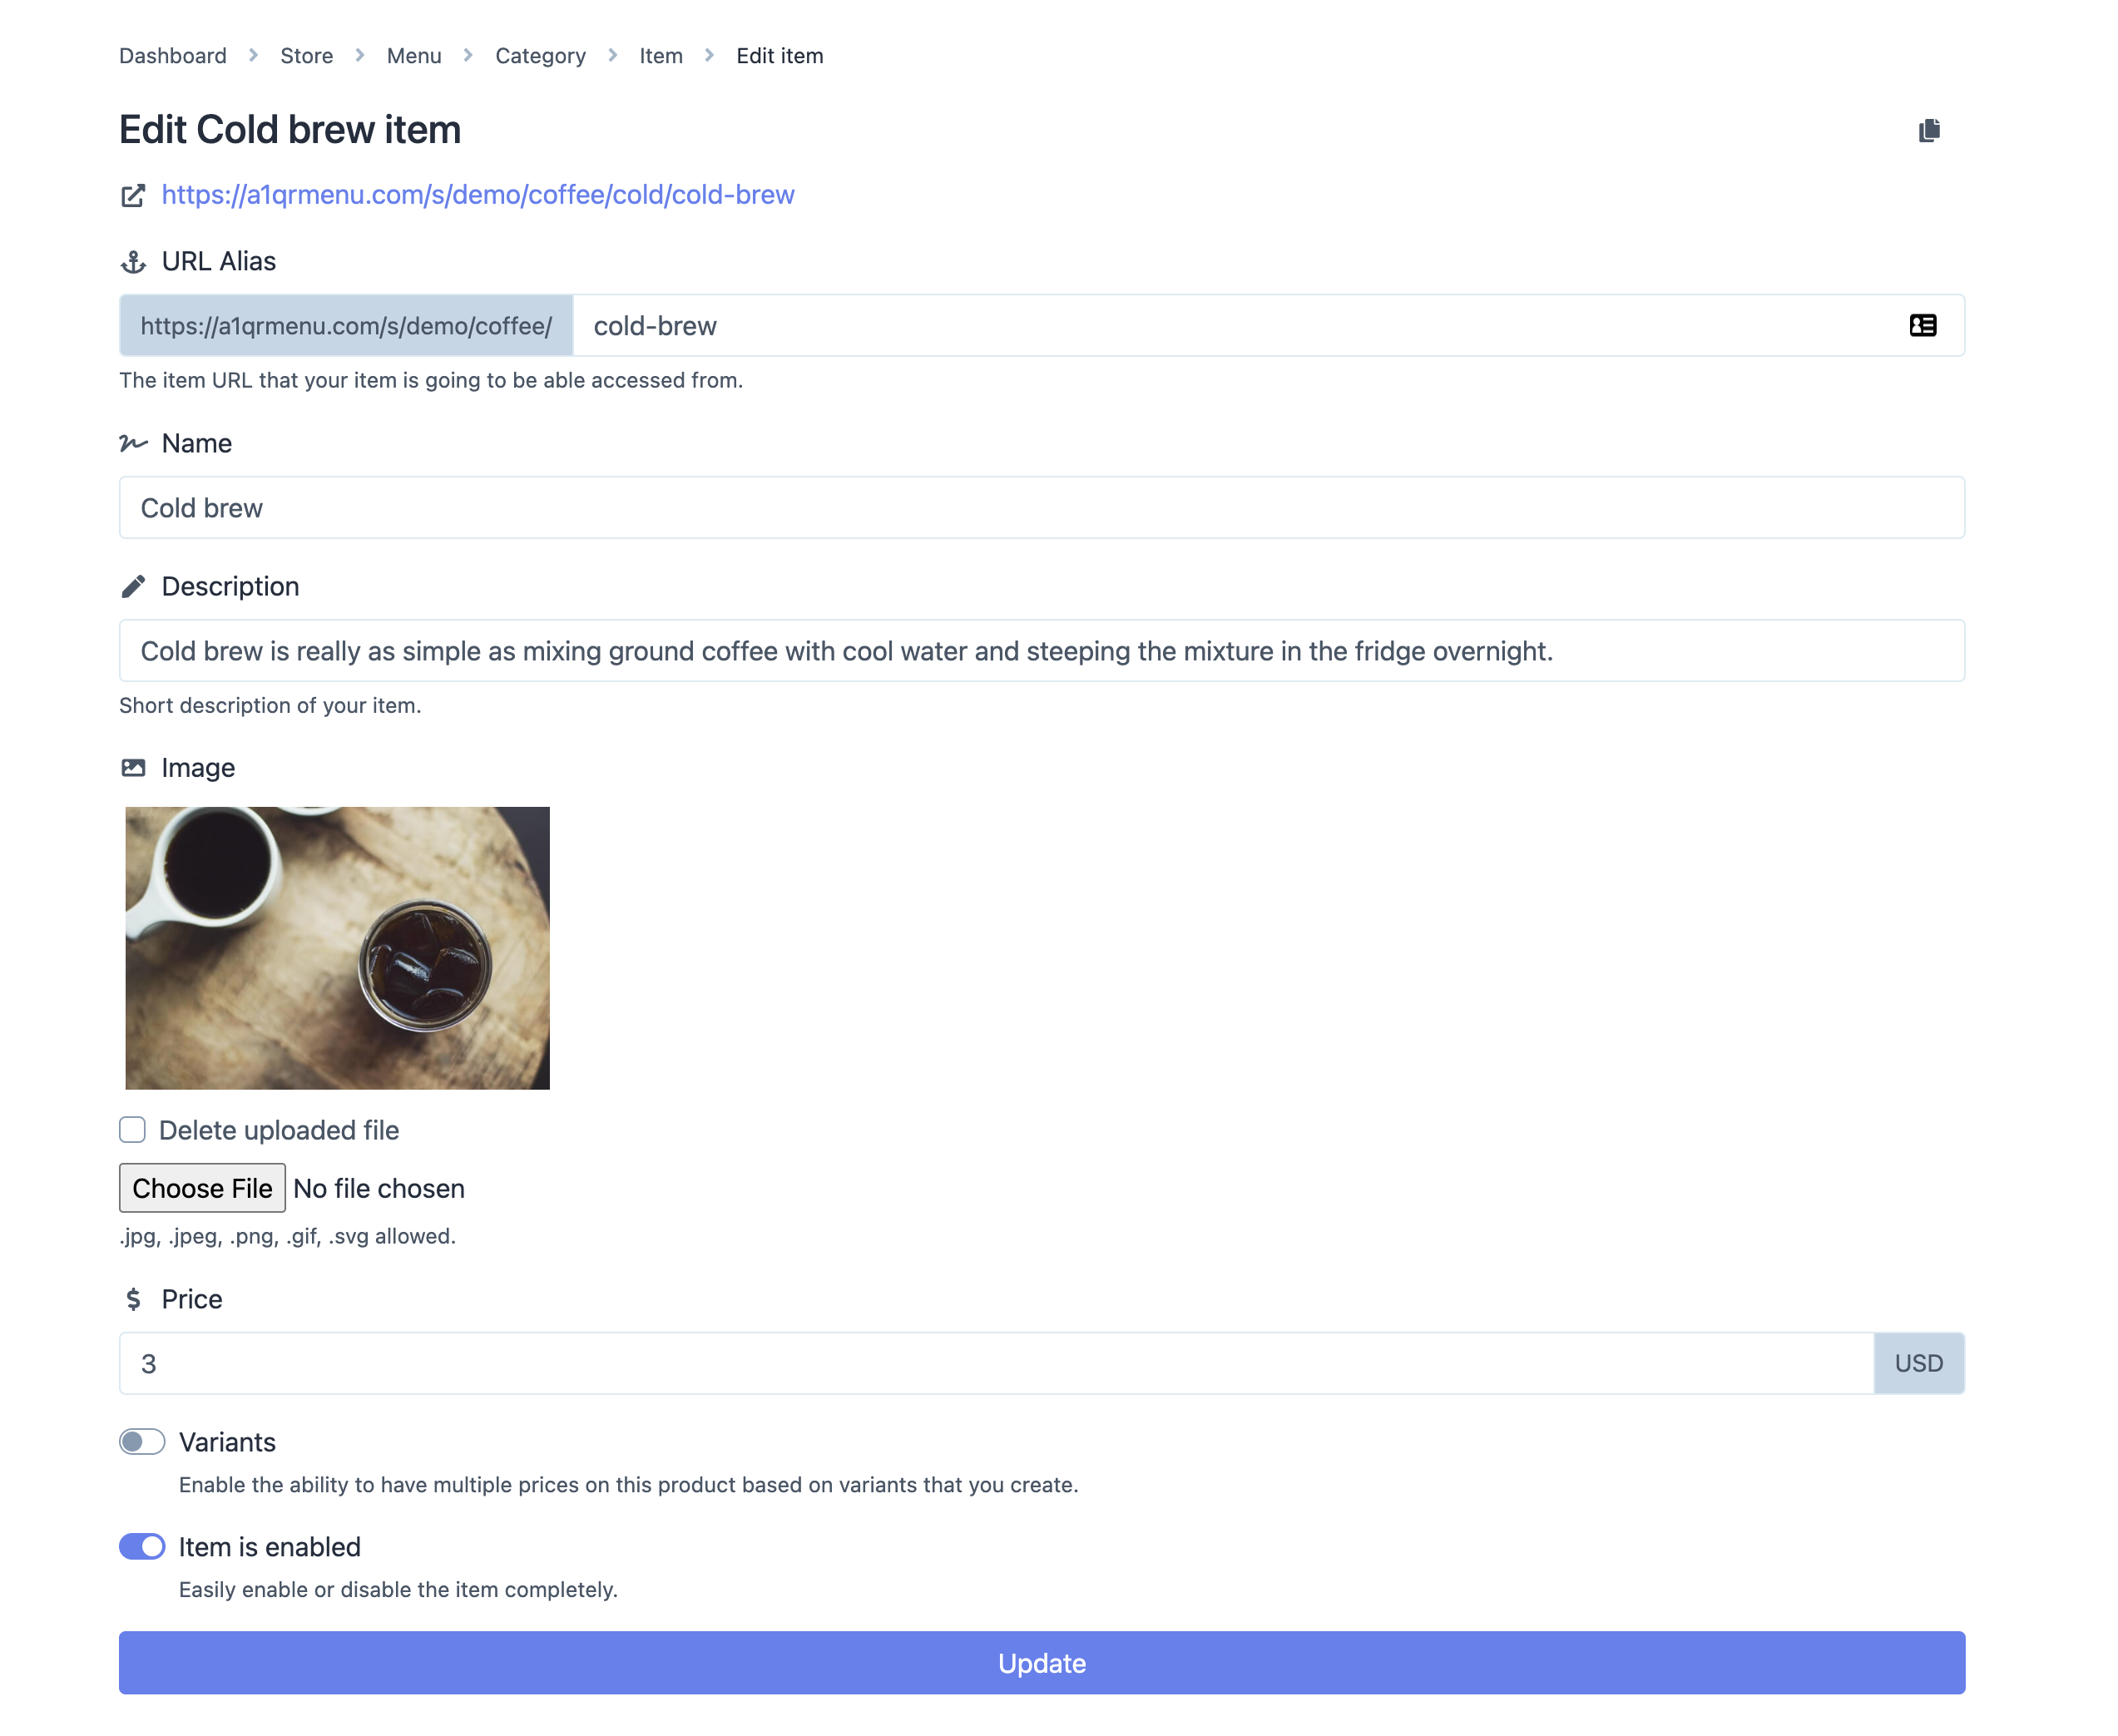Click the duplicate item copy icon
This screenshot has height=1736, width=2118.
1928,131
